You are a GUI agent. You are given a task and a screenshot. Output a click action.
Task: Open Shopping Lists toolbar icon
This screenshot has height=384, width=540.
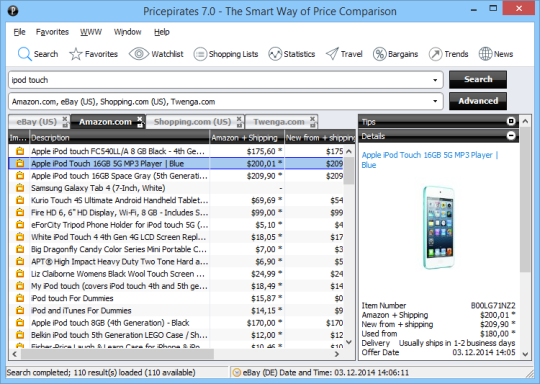pyautogui.click(x=200, y=54)
